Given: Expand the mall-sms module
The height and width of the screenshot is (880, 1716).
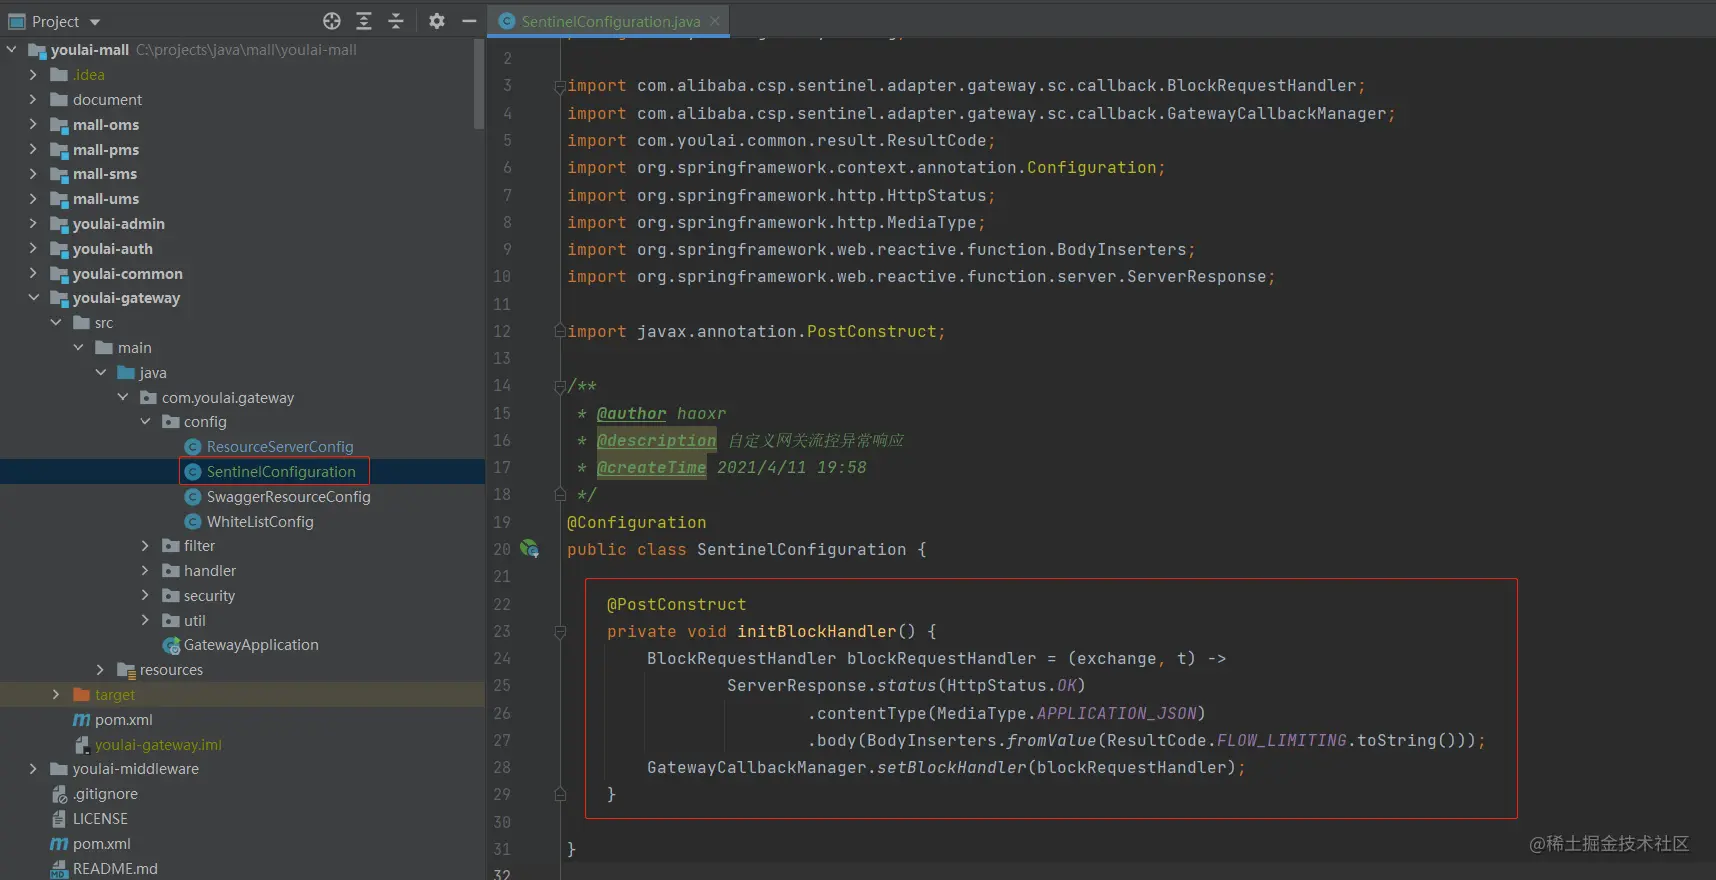Looking at the screenshot, I should (x=33, y=173).
